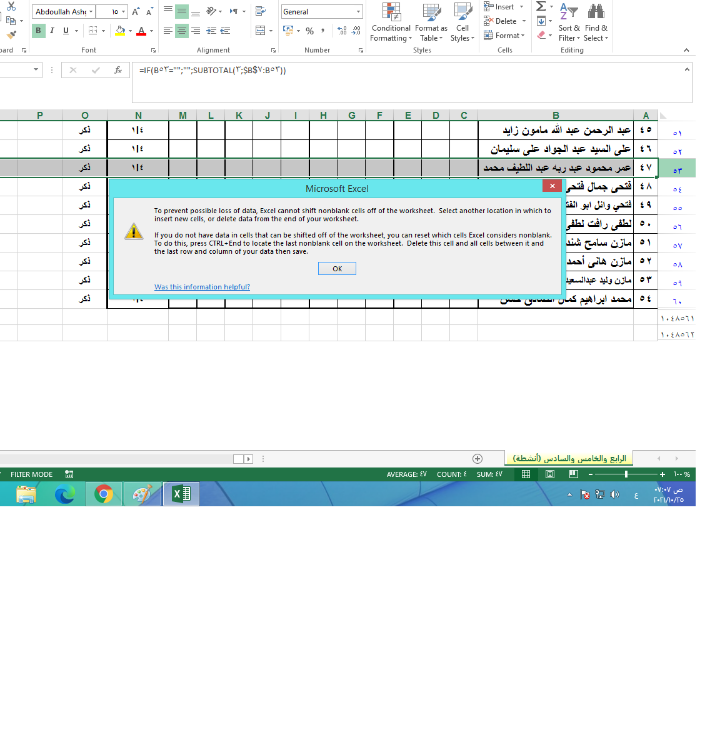This screenshot has height=750, width=720.
Task: Click the Decrease Indent icon
Action: pos(211,31)
